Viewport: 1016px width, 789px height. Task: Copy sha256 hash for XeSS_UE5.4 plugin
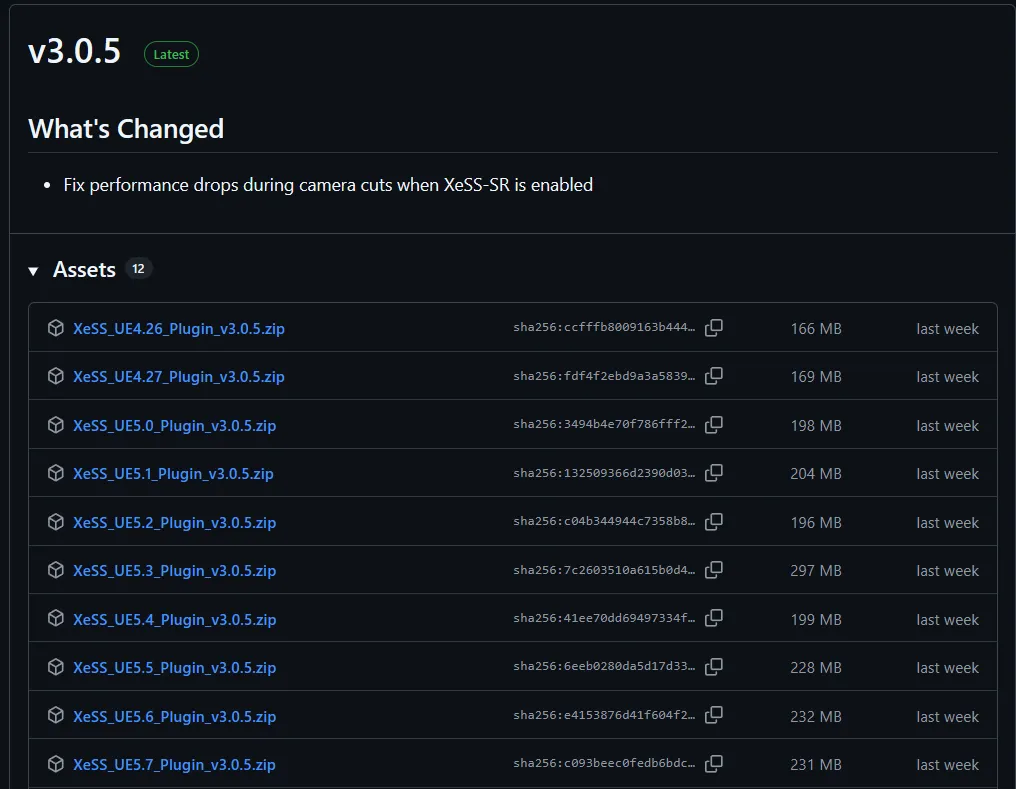click(713, 619)
